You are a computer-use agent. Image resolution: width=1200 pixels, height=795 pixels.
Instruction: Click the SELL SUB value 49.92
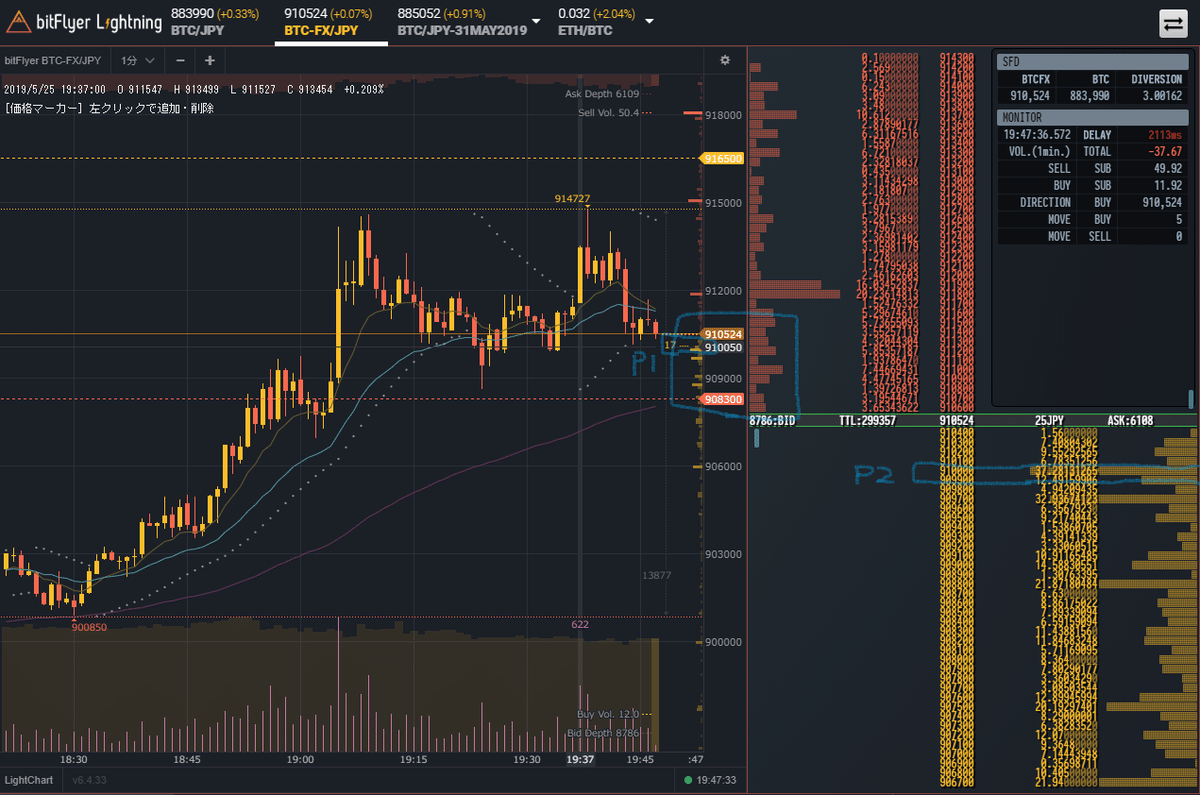click(1168, 168)
